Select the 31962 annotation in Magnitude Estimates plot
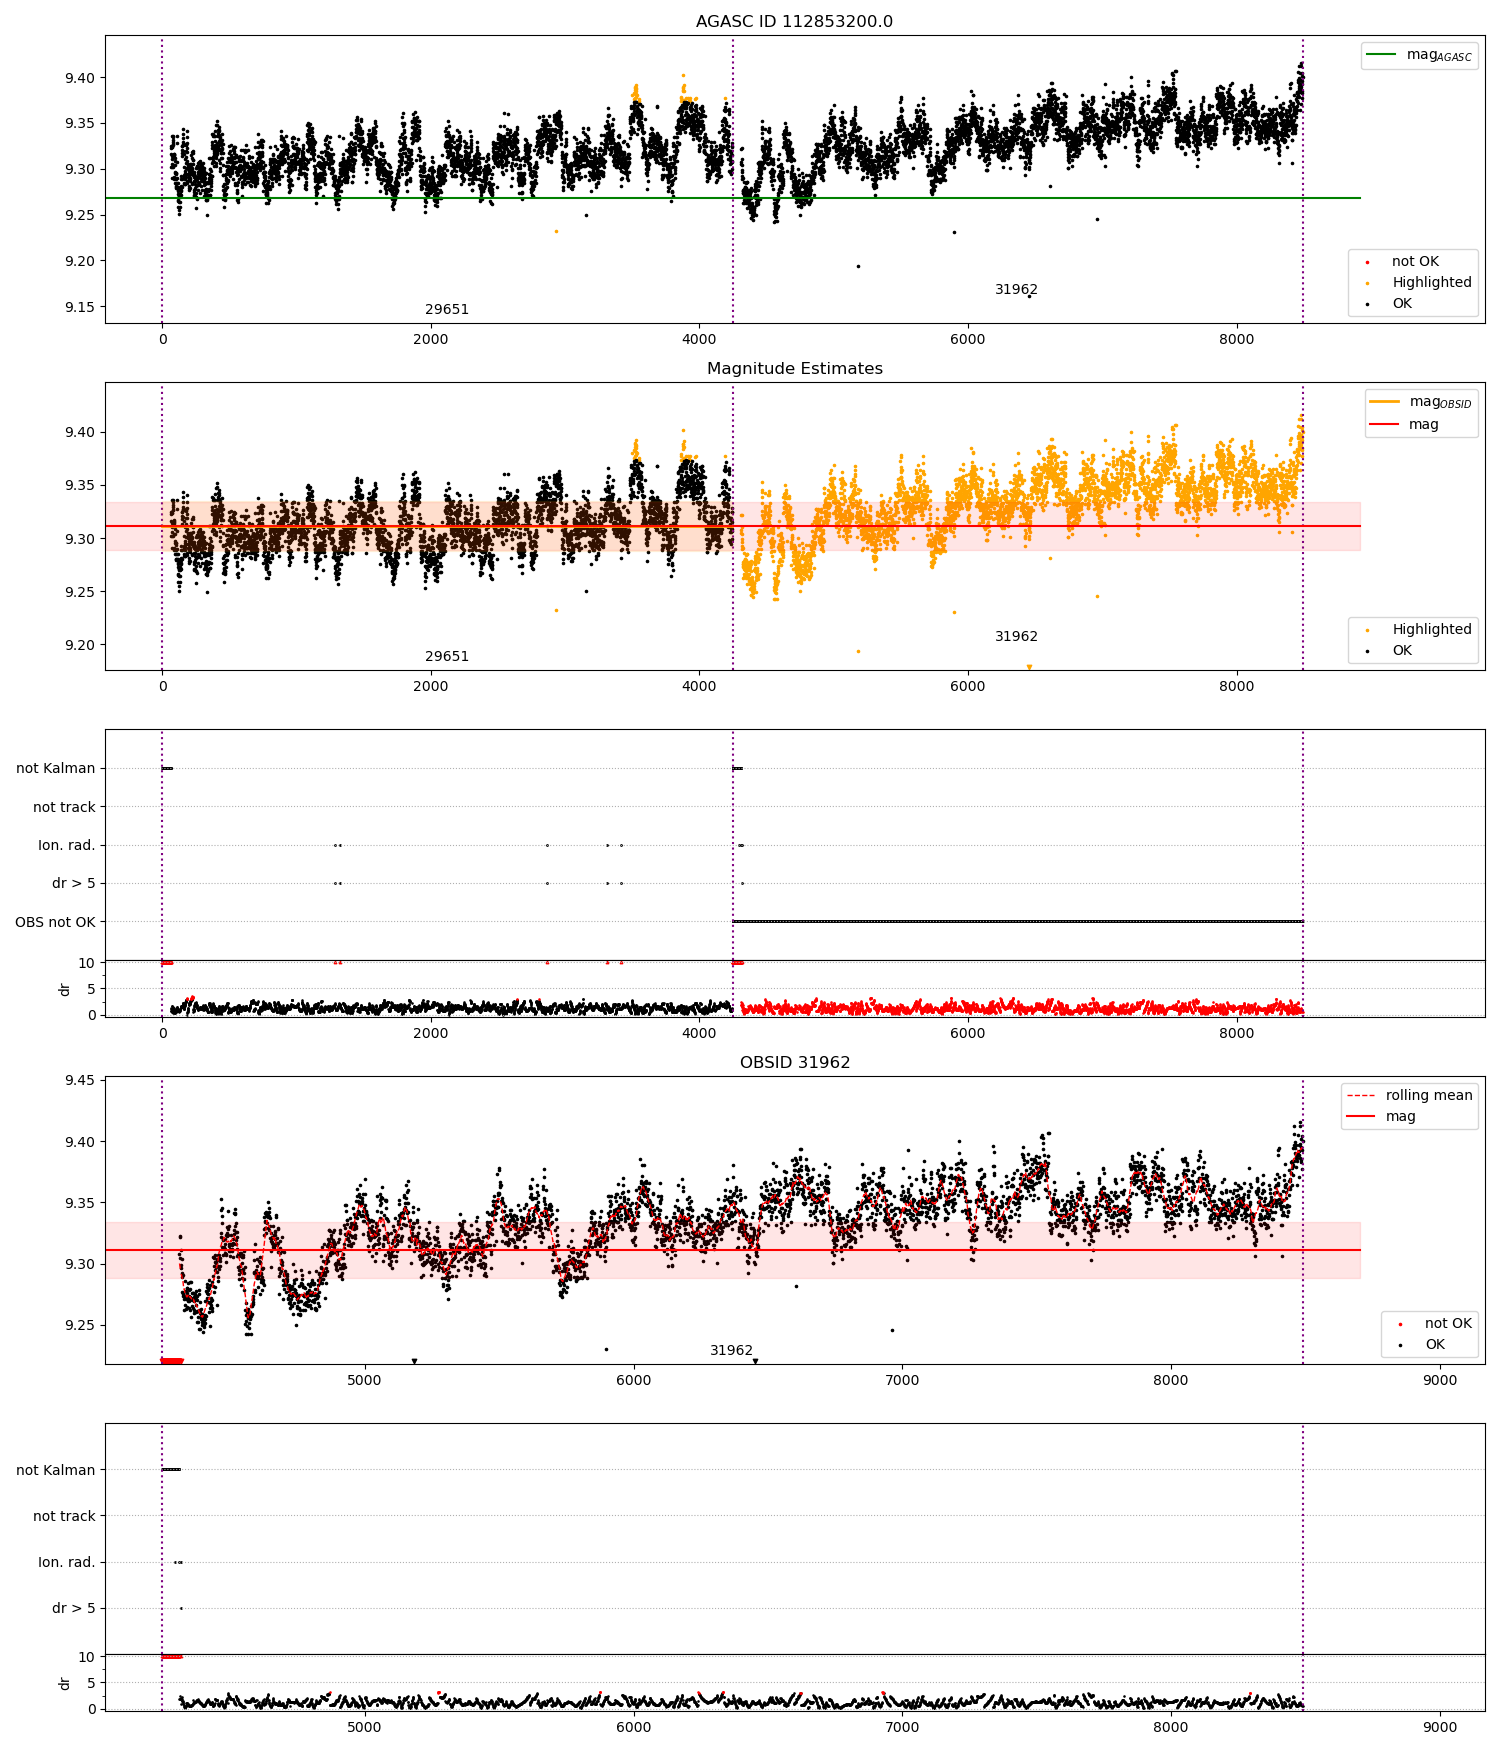Image resolution: width=1500 pixels, height=1750 pixels. pyautogui.click(x=1016, y=637)
